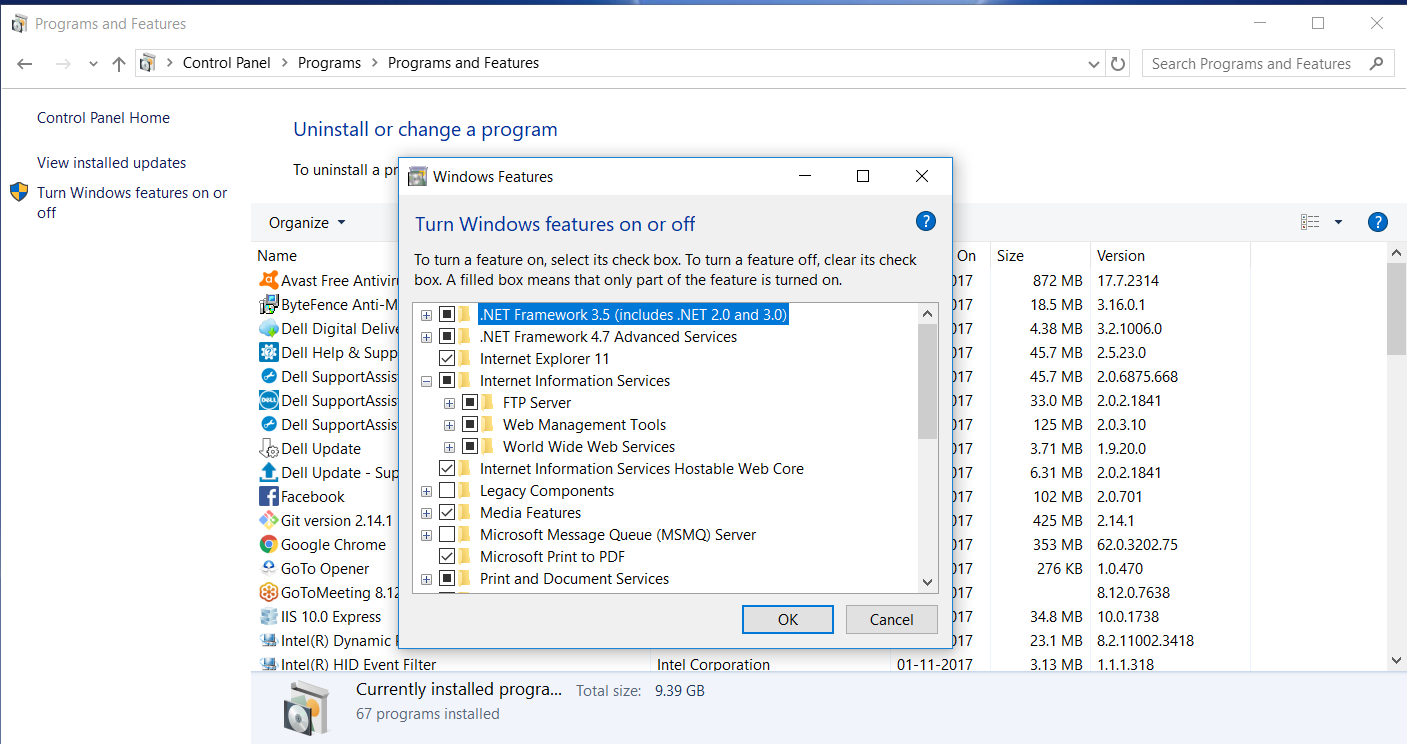This screenshot has width=1407, height=744.
Task: Sort the program list by Size column
Action: 1040,256
